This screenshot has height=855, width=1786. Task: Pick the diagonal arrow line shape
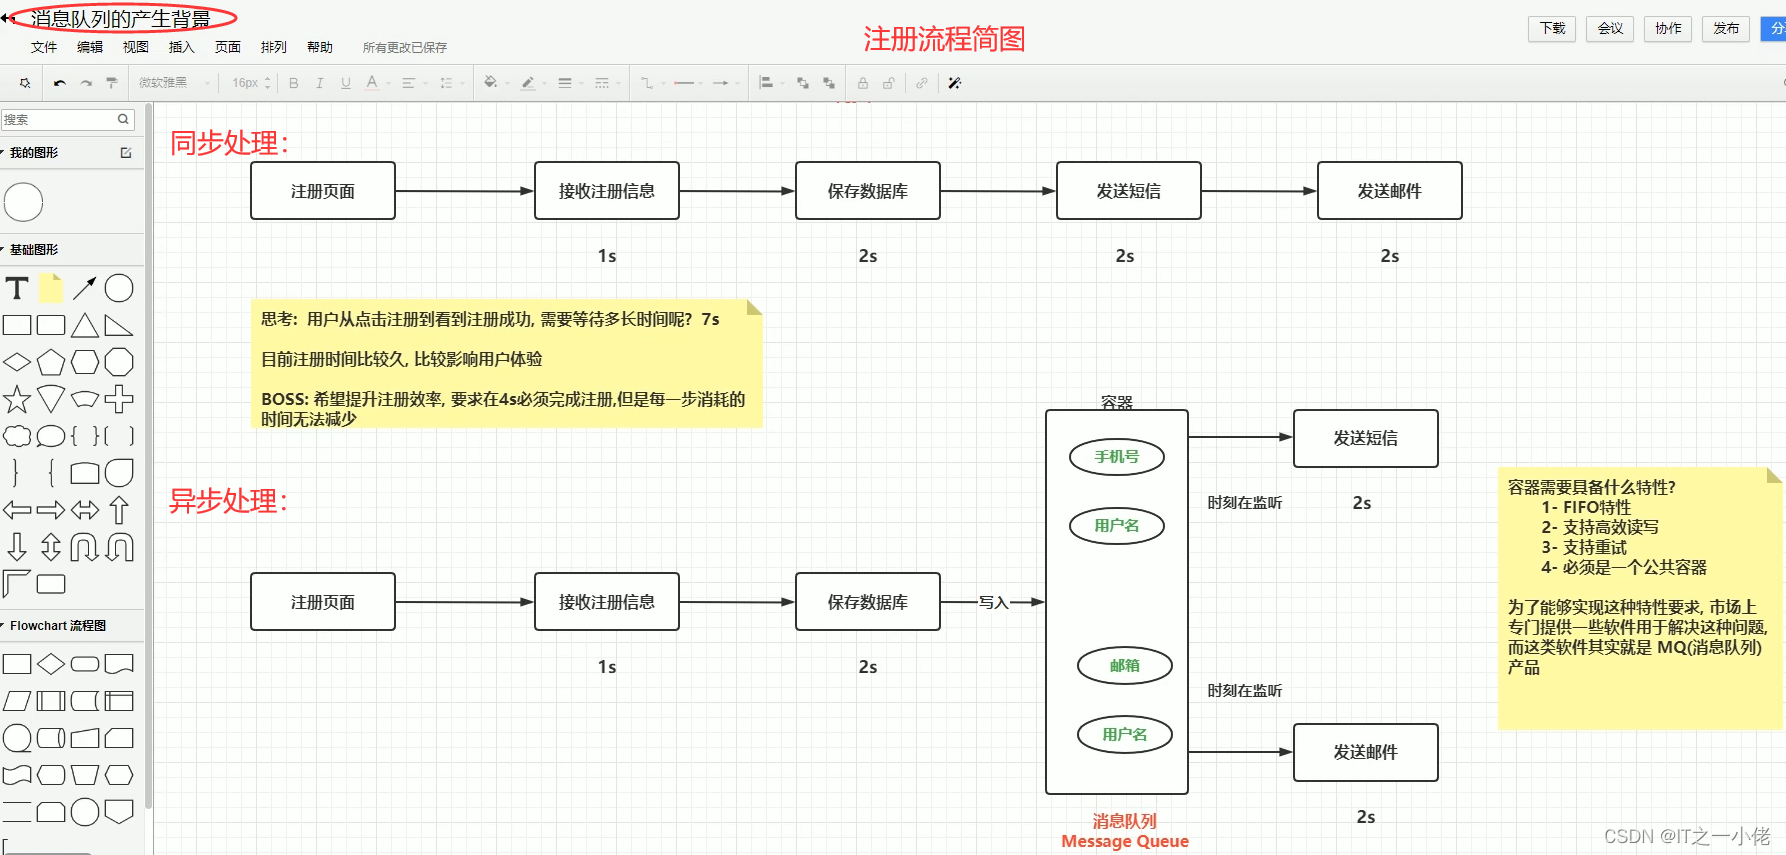pyautogui.click(x=85, y=288)
